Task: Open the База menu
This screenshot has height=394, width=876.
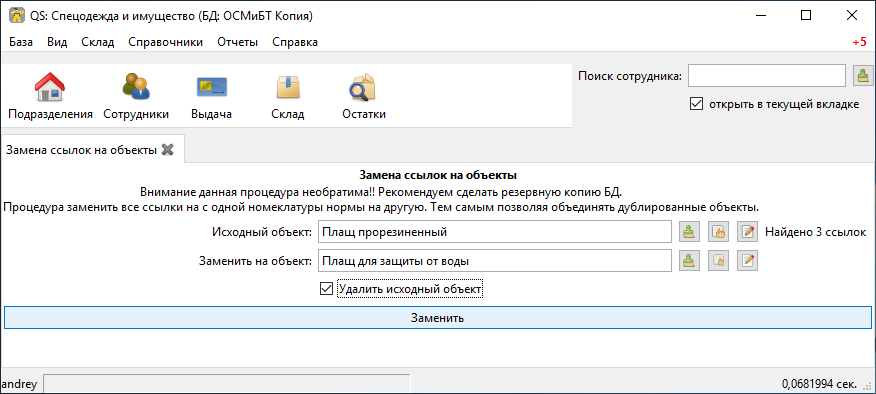Action: (x=21, y=42)
